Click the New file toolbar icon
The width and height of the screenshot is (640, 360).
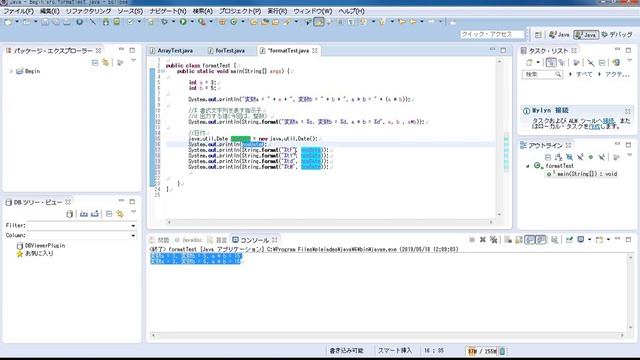(x=8, y=22)
